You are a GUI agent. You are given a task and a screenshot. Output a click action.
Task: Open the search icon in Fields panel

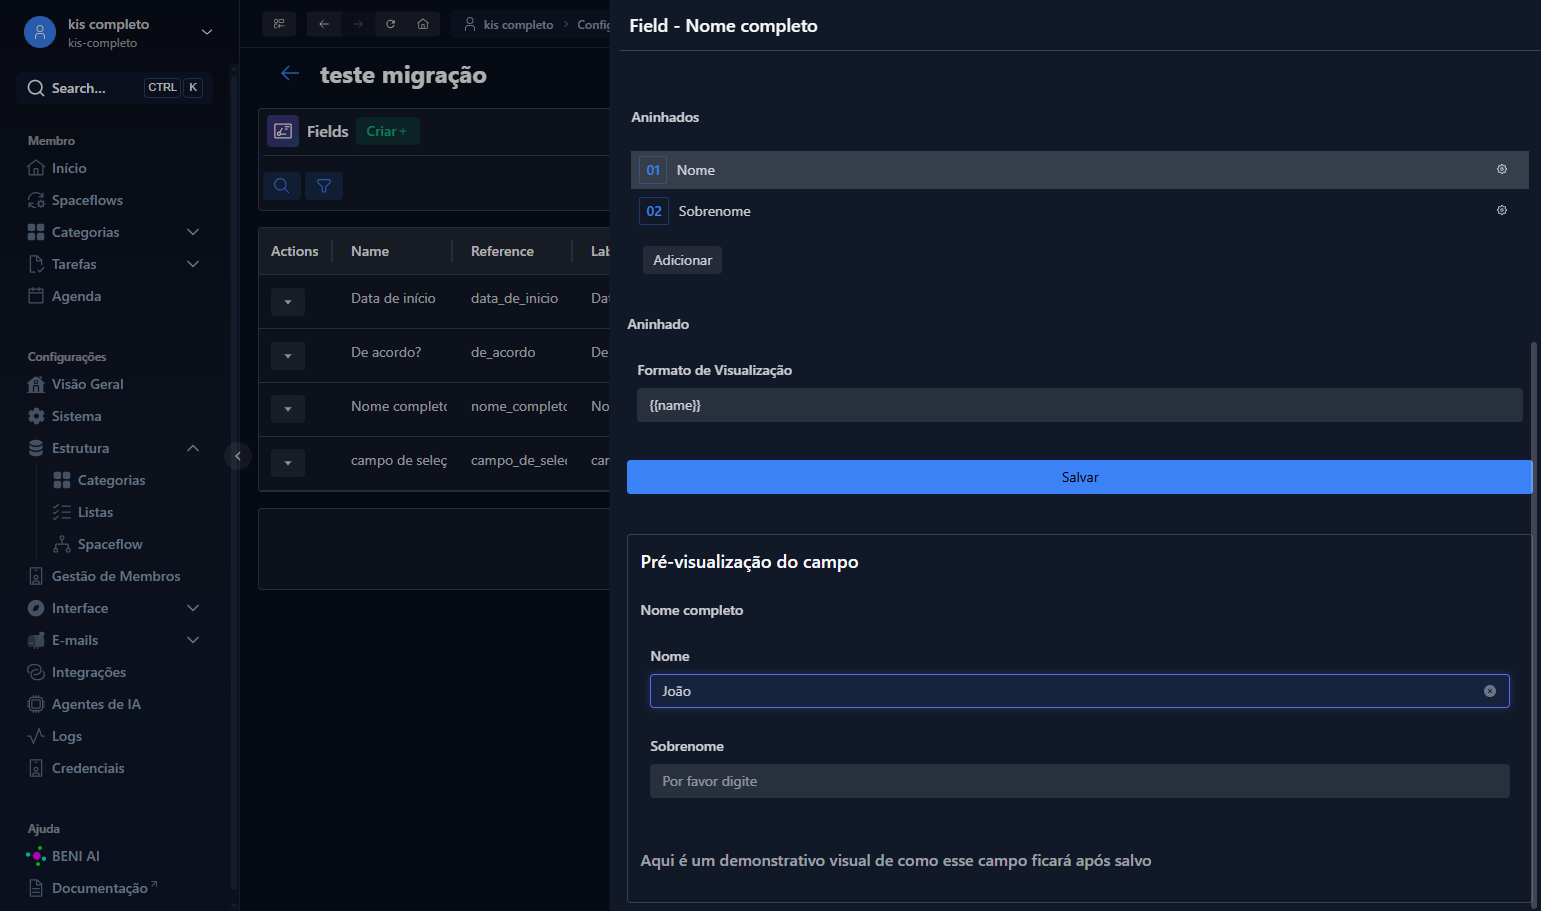point(282,186)
